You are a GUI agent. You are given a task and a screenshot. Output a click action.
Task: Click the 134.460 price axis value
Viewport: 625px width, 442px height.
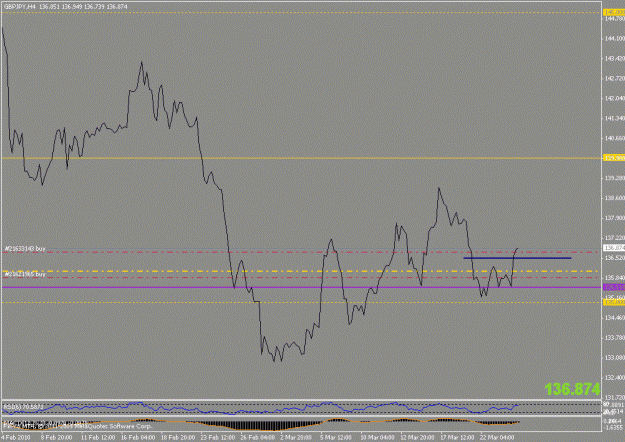[x=615, y=317]
